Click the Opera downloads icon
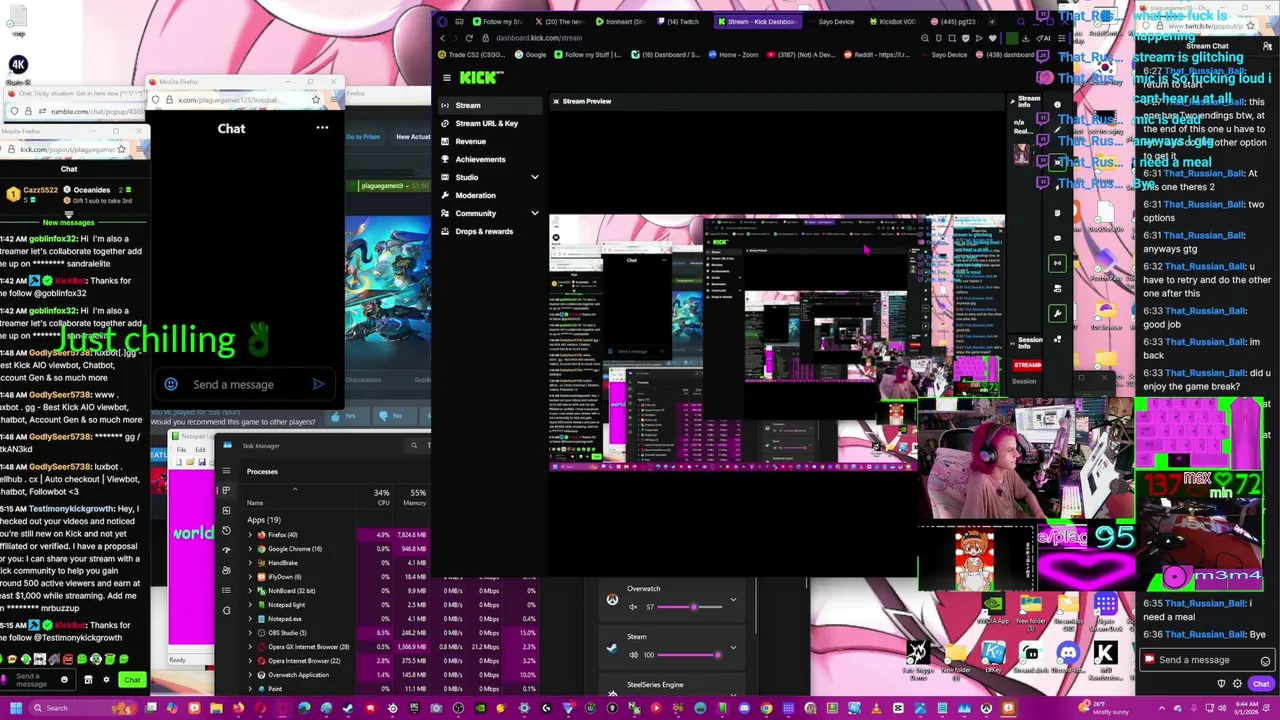 pyautogui.click(x=1026, y=38)
